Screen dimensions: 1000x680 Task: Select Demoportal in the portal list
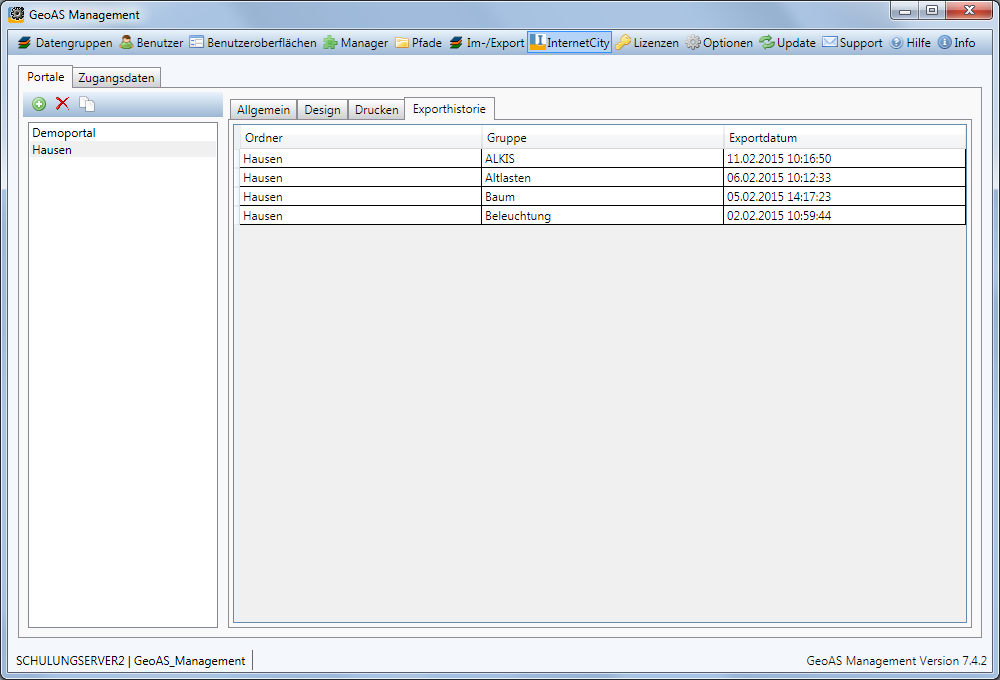pyautogui.click(x=64, y=132)
